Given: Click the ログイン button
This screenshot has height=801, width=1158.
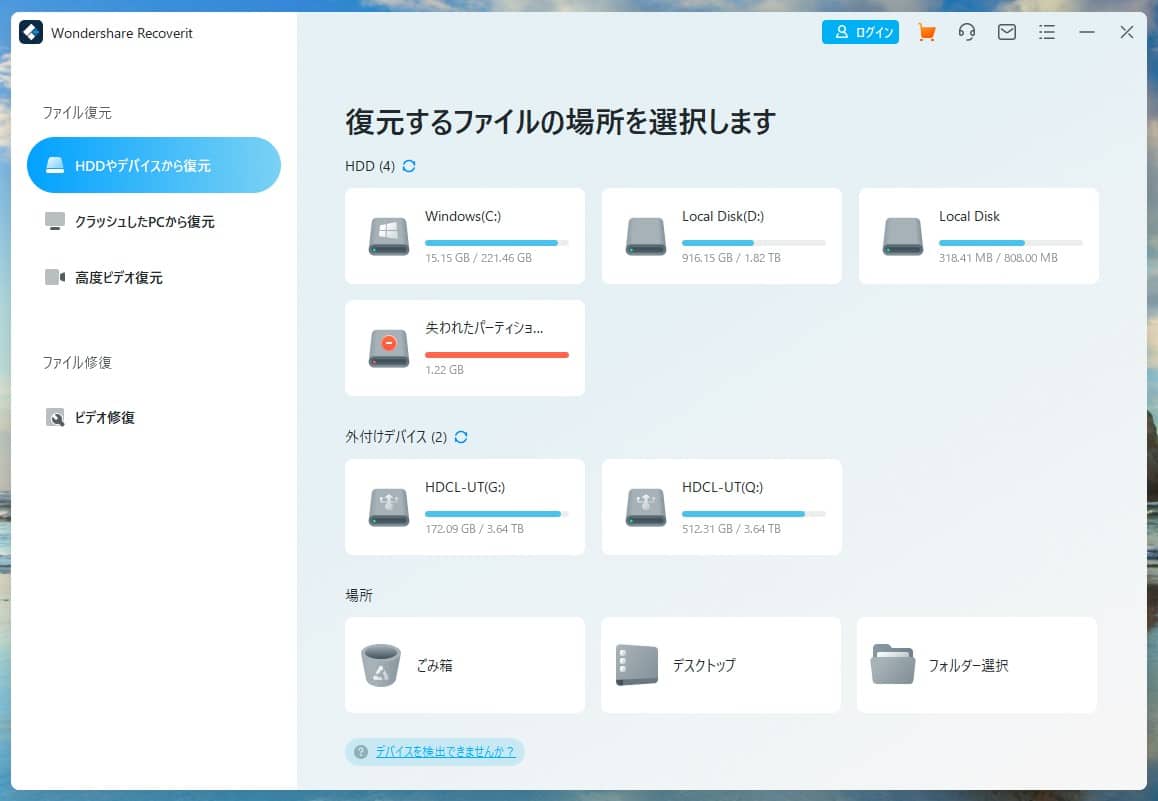Looking at the screenshot, I should [x=860, y=33].
